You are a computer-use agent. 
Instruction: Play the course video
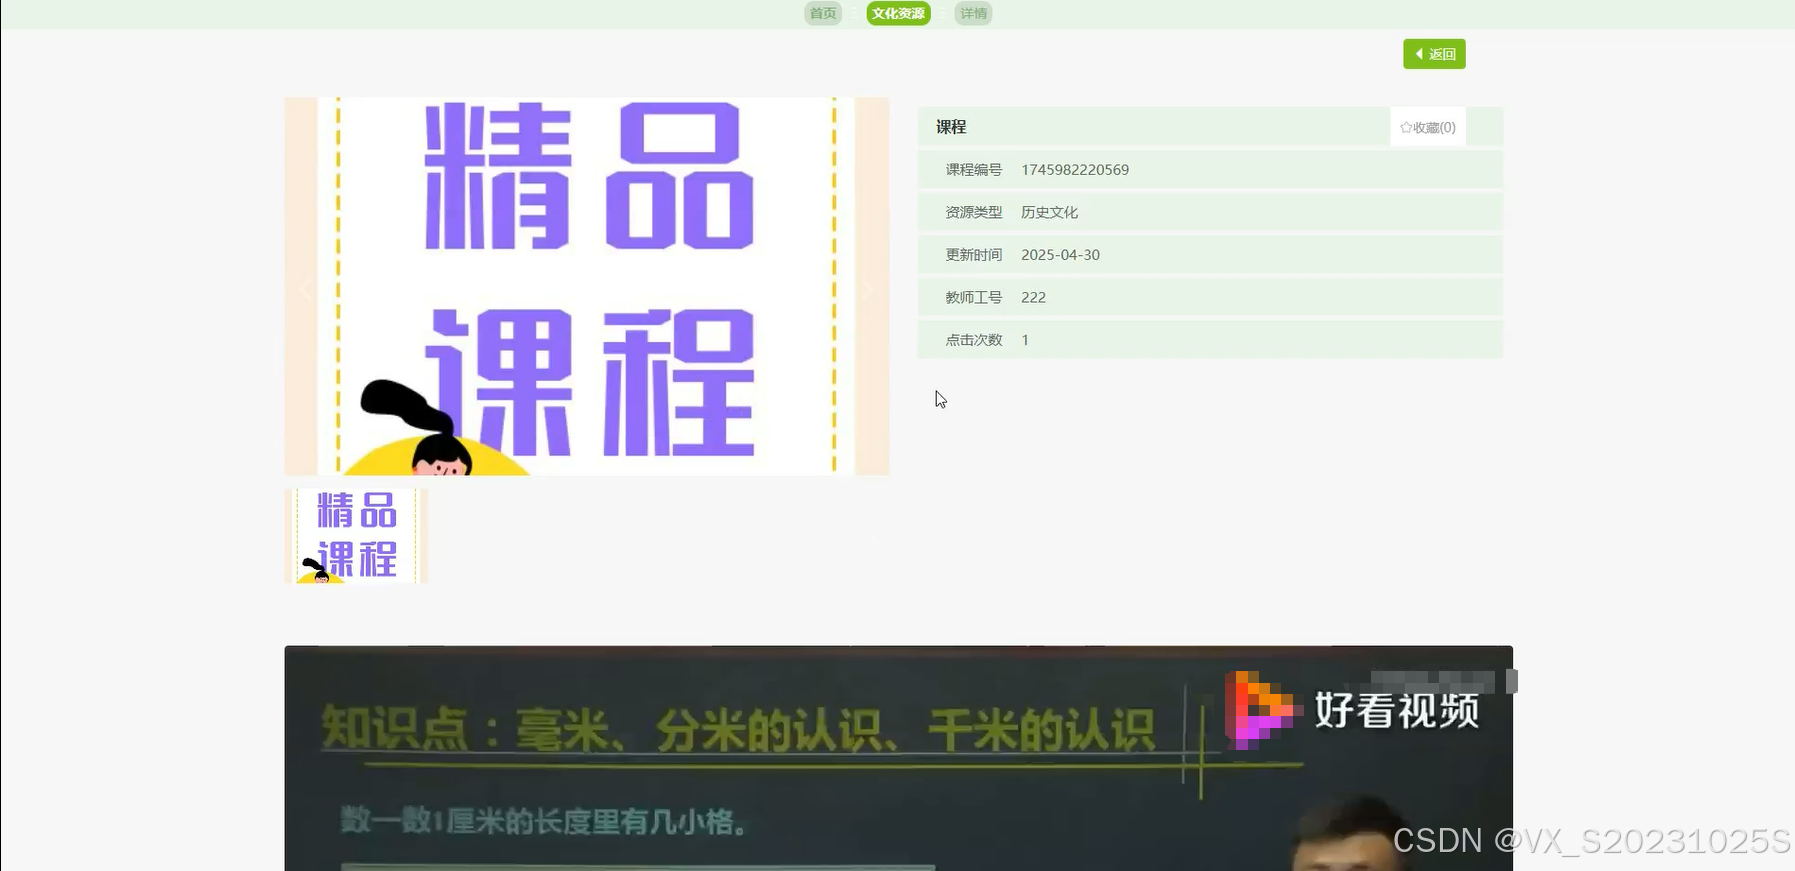click(x=898, y=758)
